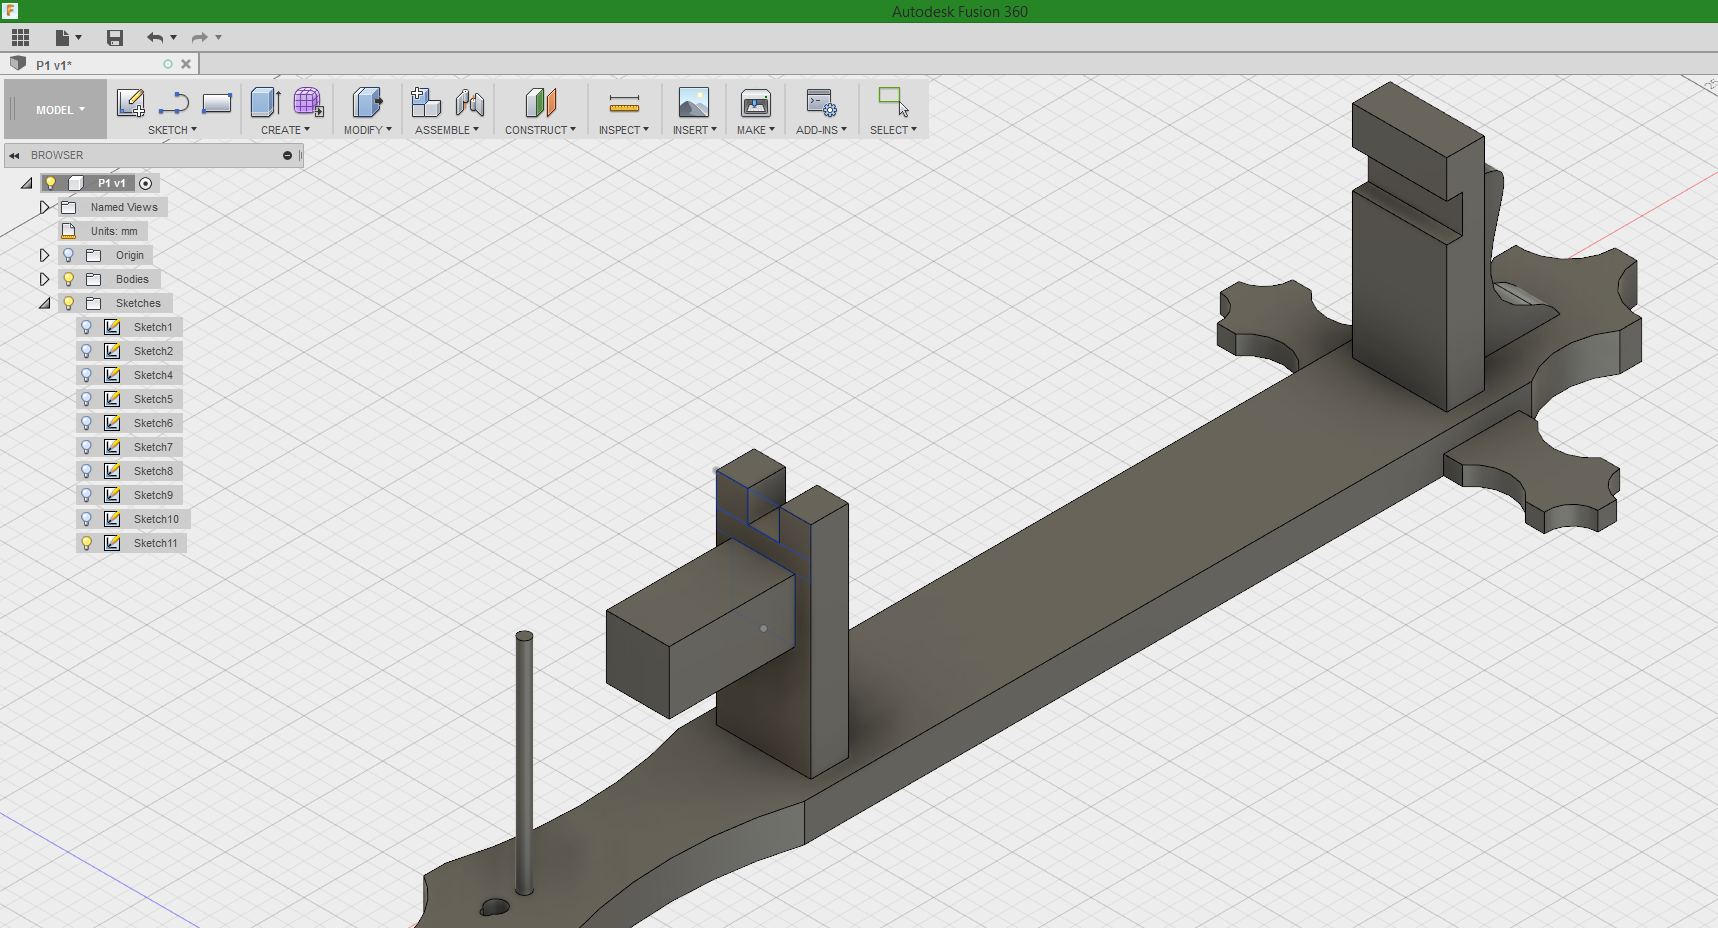Screen dimensions: 1718x928
Task: Expand the Origin folder
Action: pos(44,255)
